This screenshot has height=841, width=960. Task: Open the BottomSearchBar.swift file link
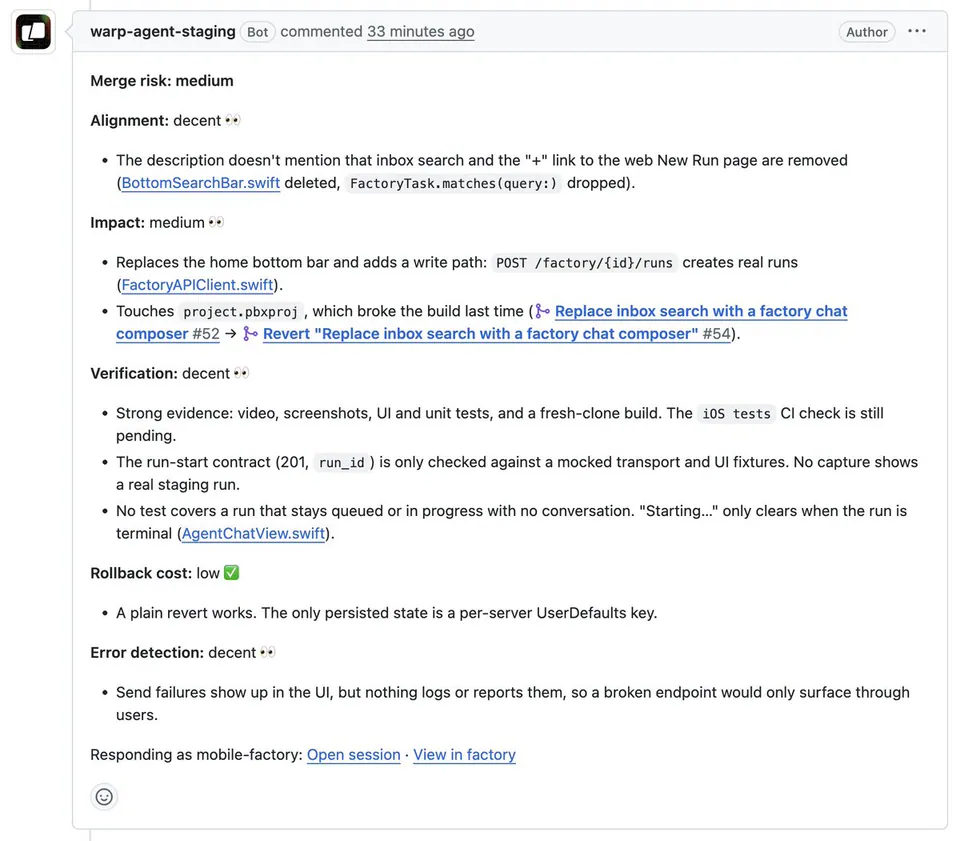(201, 183)
